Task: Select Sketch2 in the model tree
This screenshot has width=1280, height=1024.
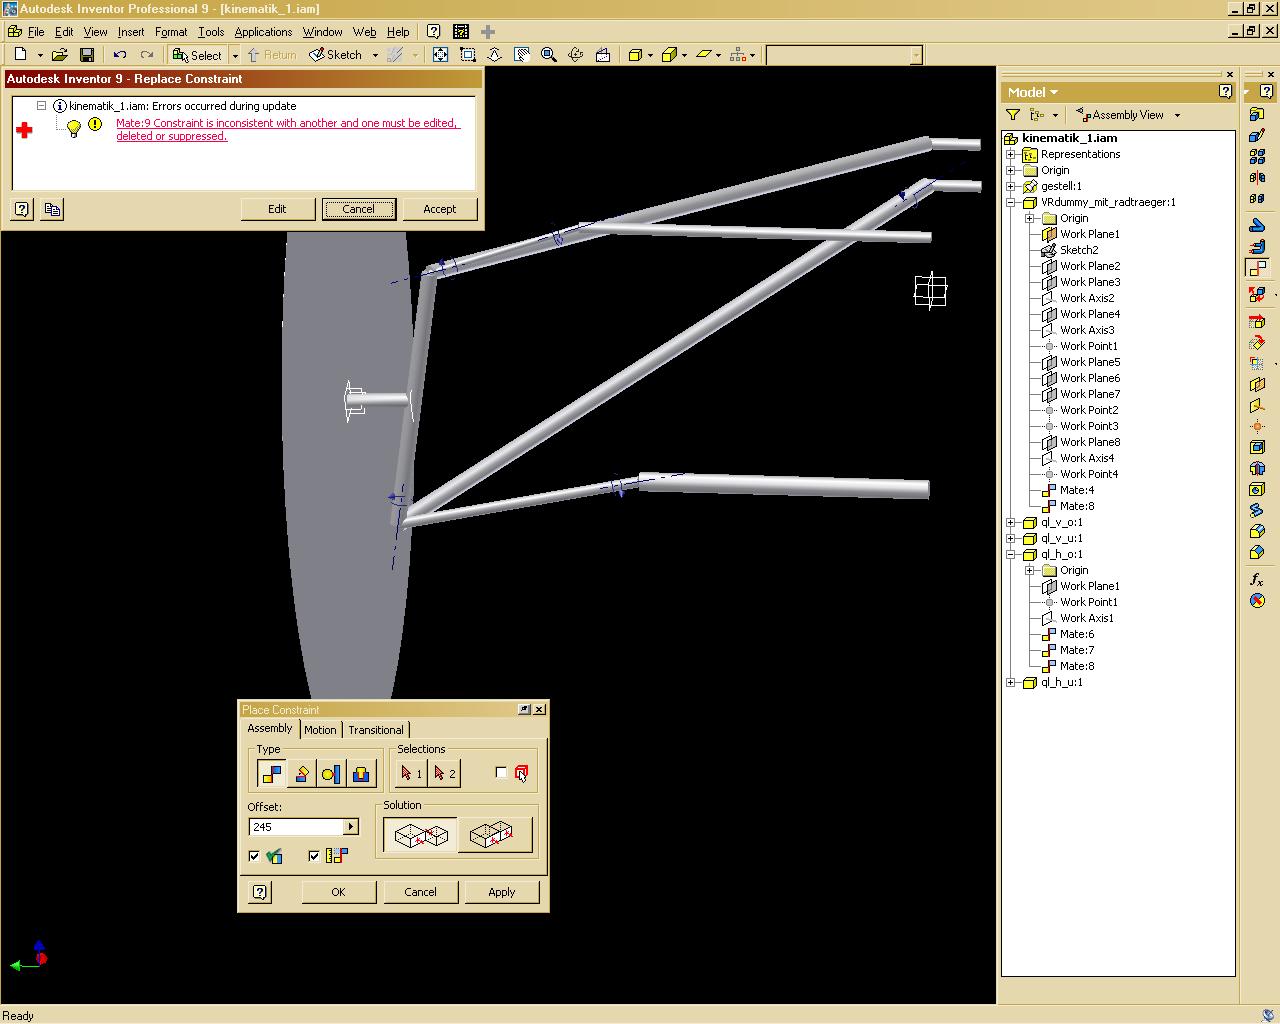Action: tap(1079, 250)
